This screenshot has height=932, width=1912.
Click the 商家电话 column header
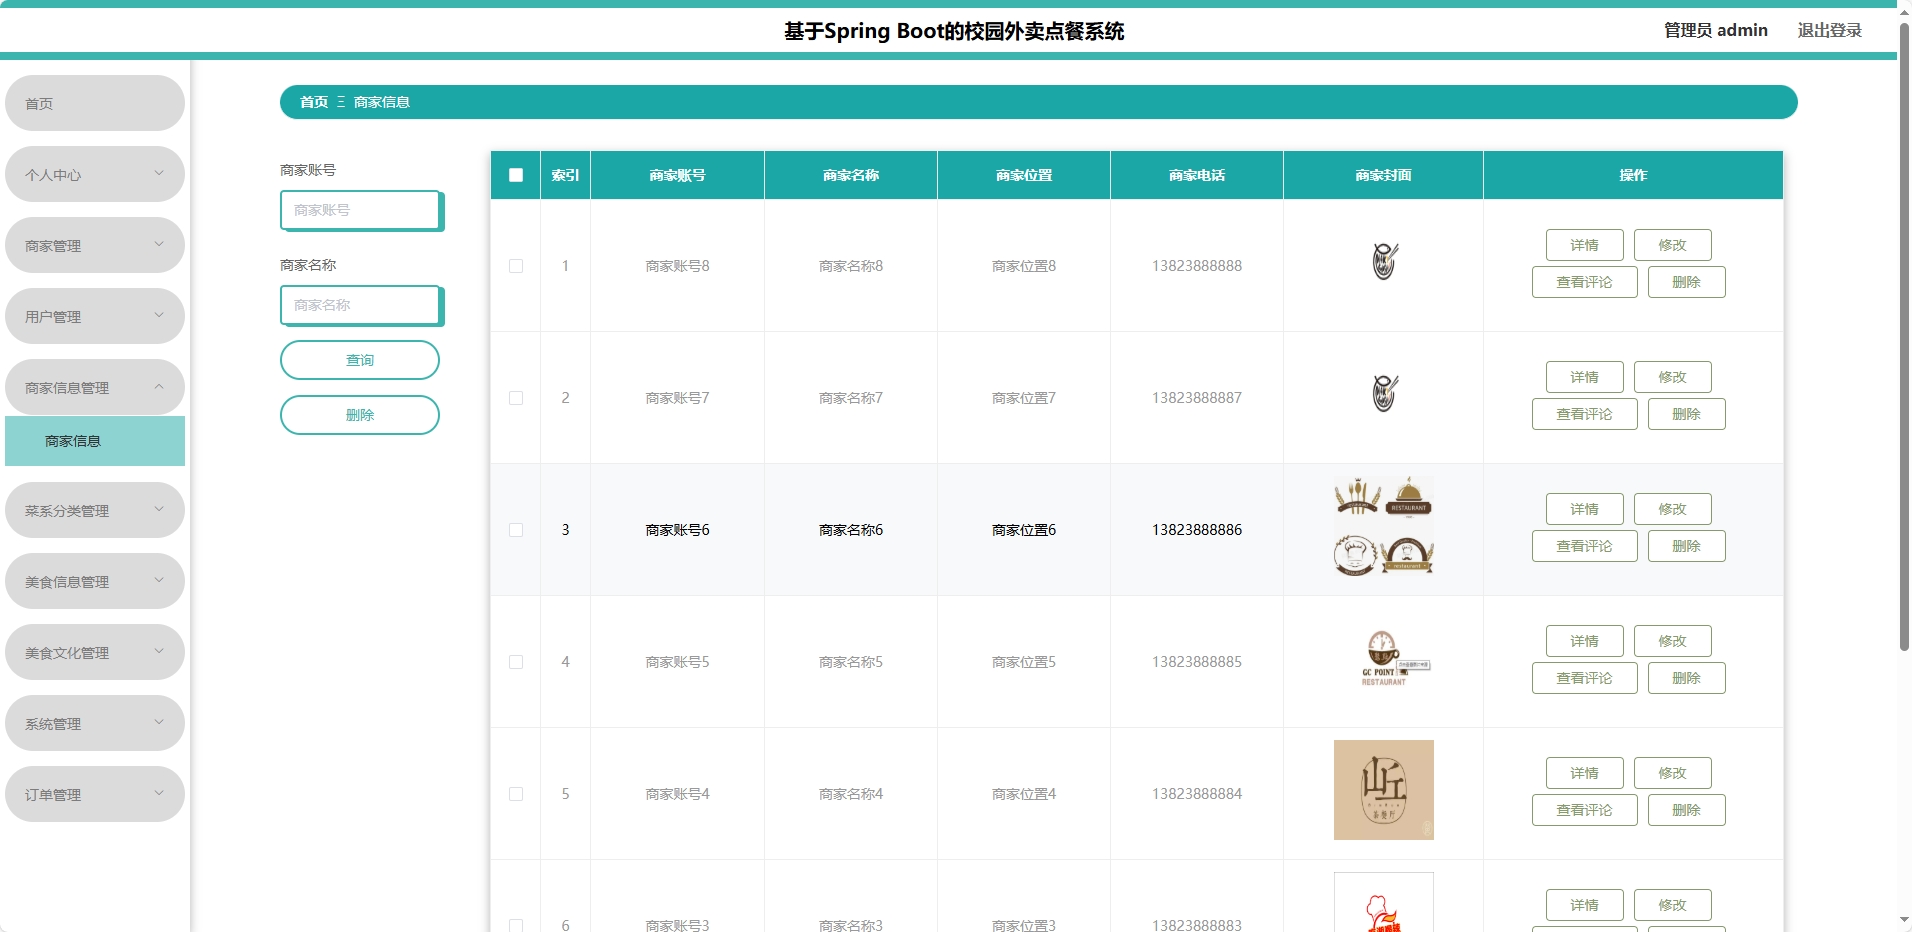click(x=1197, y=175)
